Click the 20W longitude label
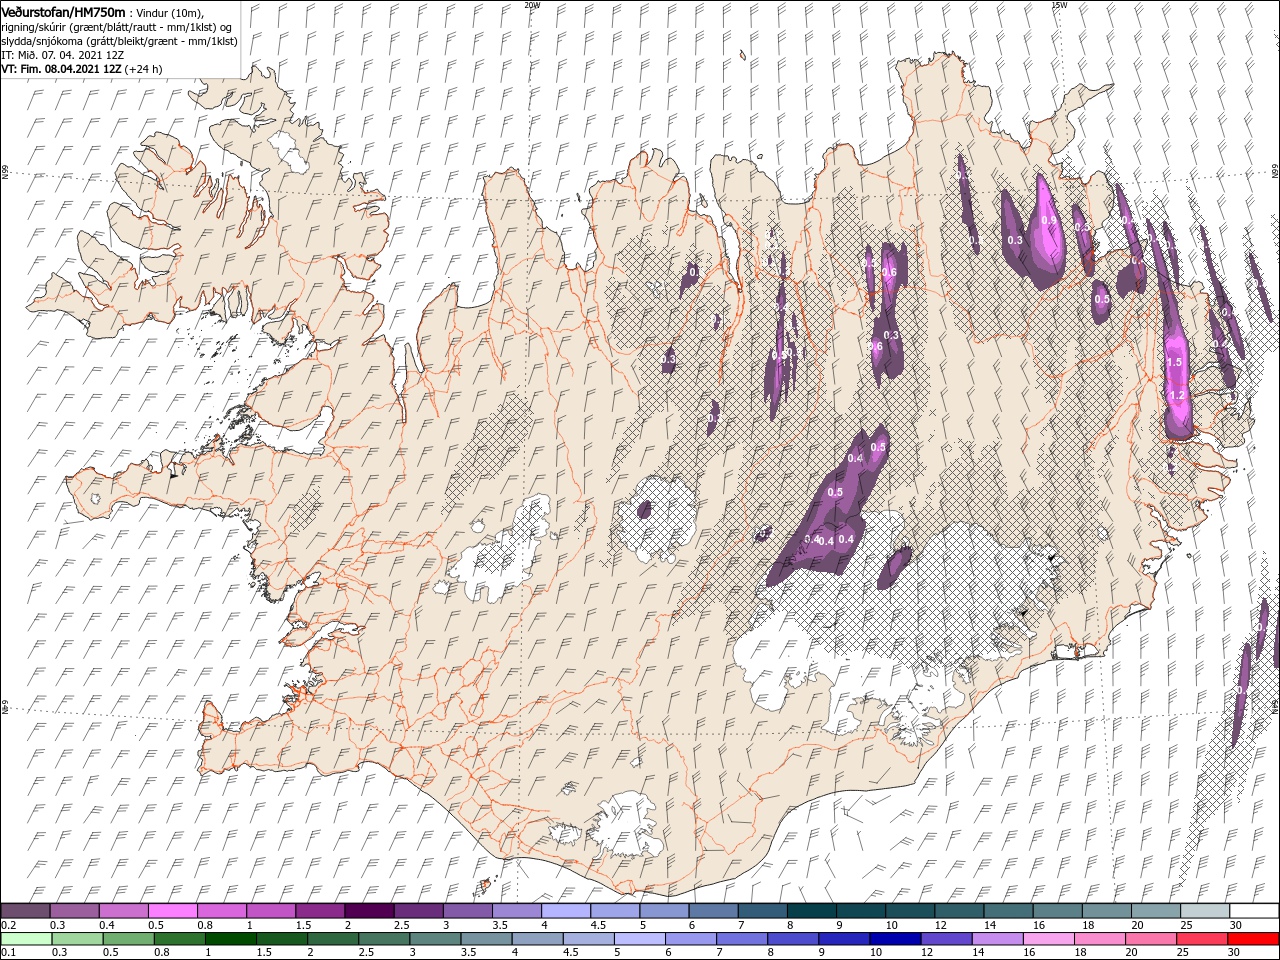The height and width of the screenshot is (960, 1280). tap(532, 5)
